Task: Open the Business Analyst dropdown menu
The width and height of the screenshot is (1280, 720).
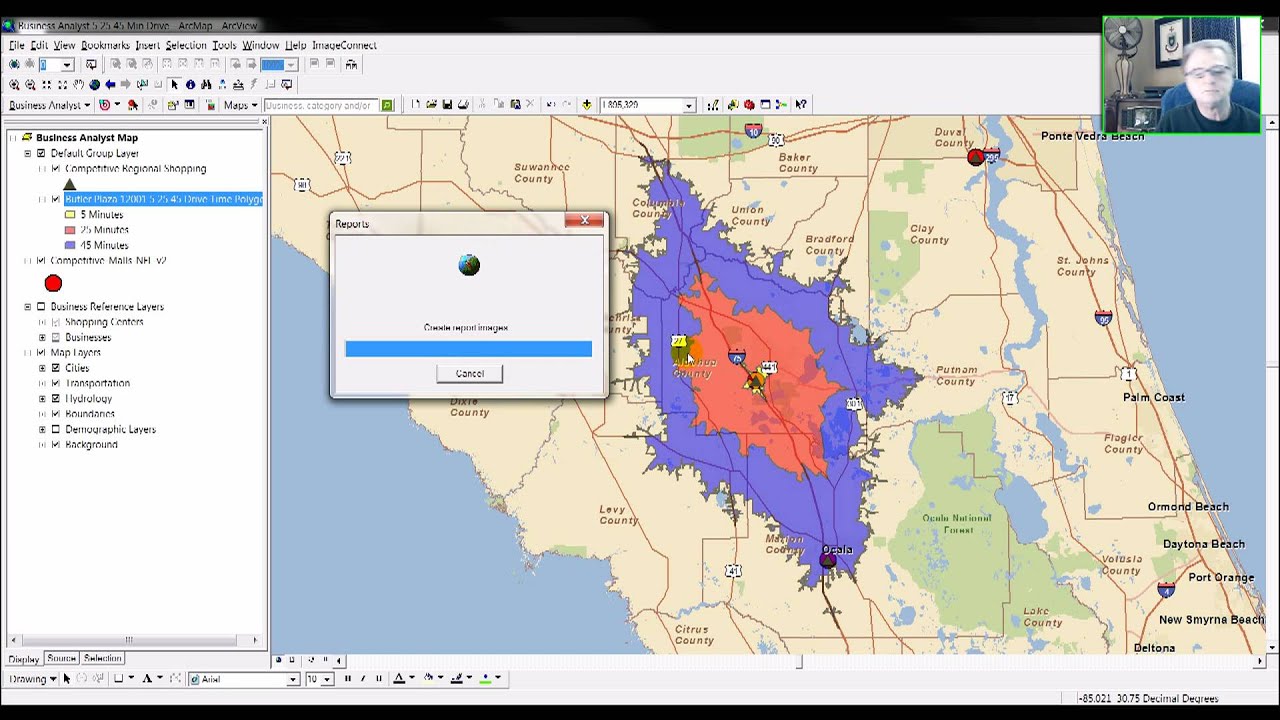Action: 50,105
